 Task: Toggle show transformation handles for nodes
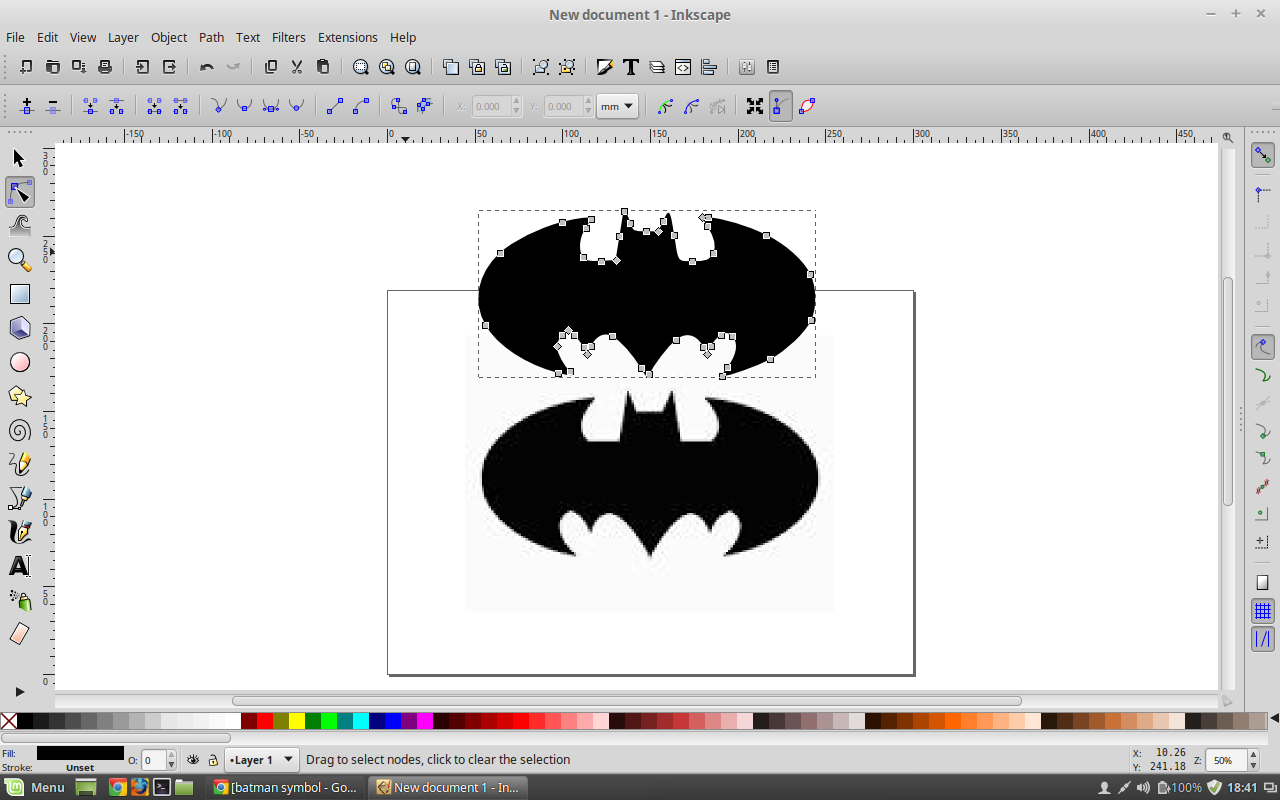point(755,105)
